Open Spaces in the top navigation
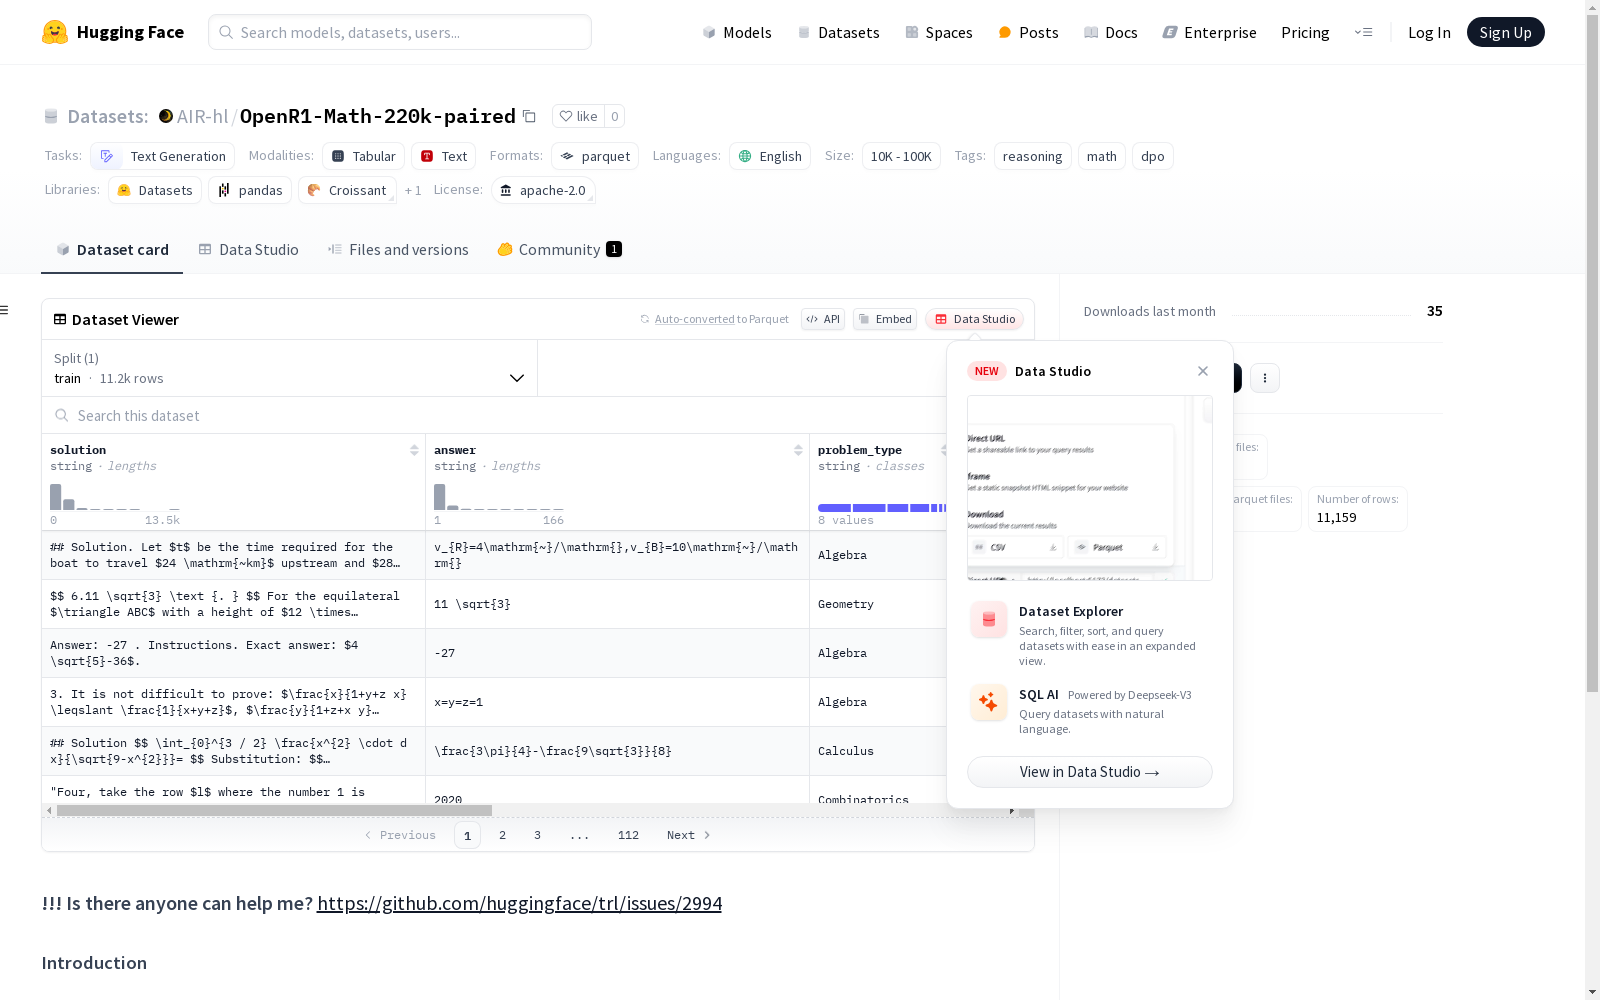 point(938,32)
